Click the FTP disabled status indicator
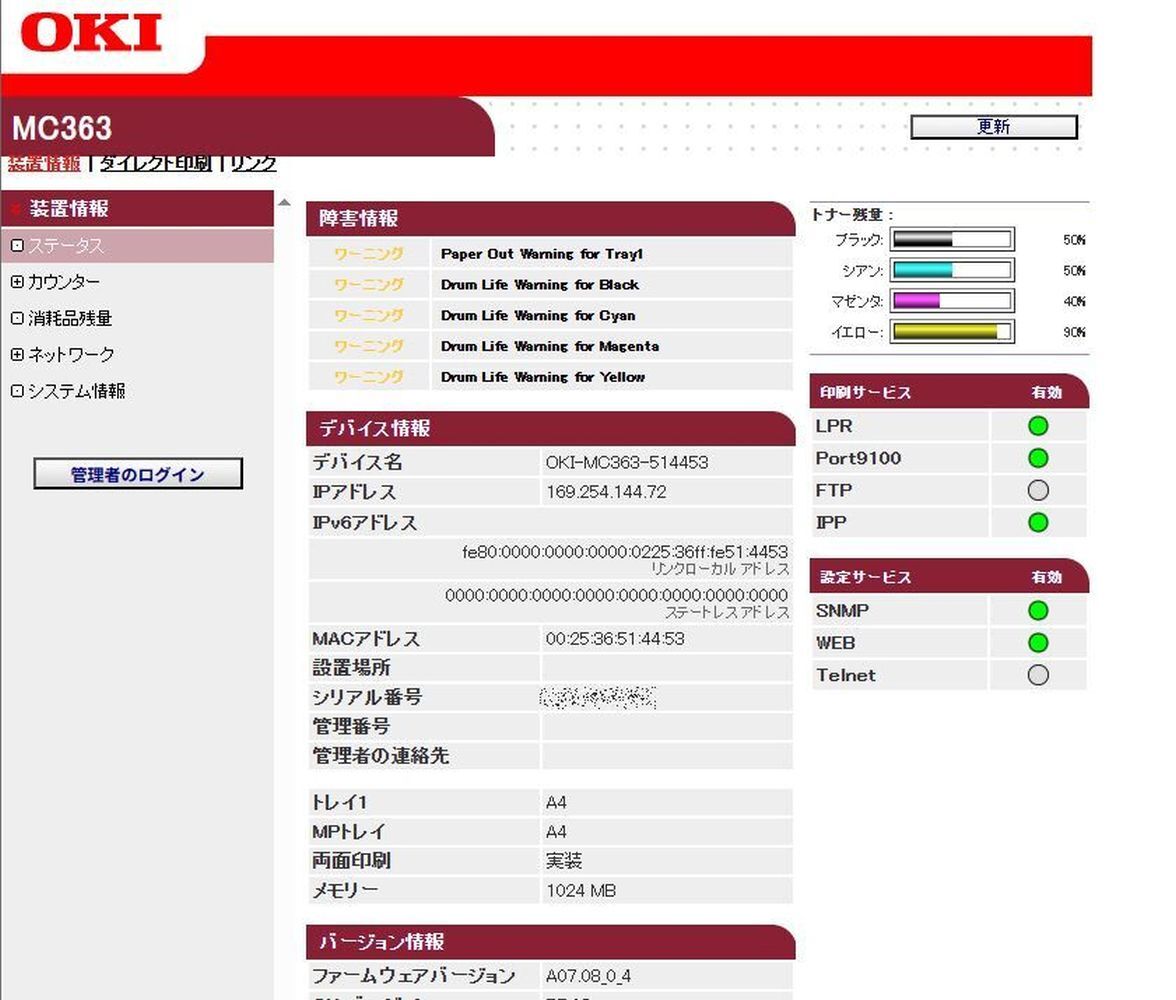 1037,490
